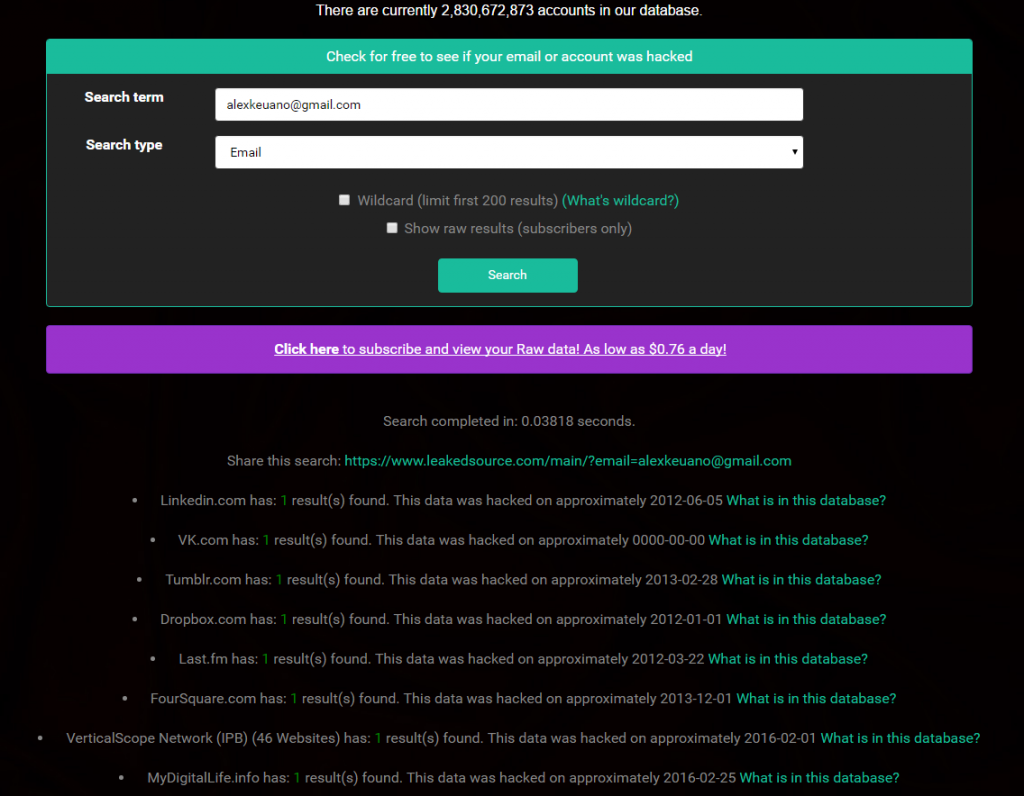Screen dimensions: 1024x796
Task: Click the Search term email input field
Action: coord(509,104)
